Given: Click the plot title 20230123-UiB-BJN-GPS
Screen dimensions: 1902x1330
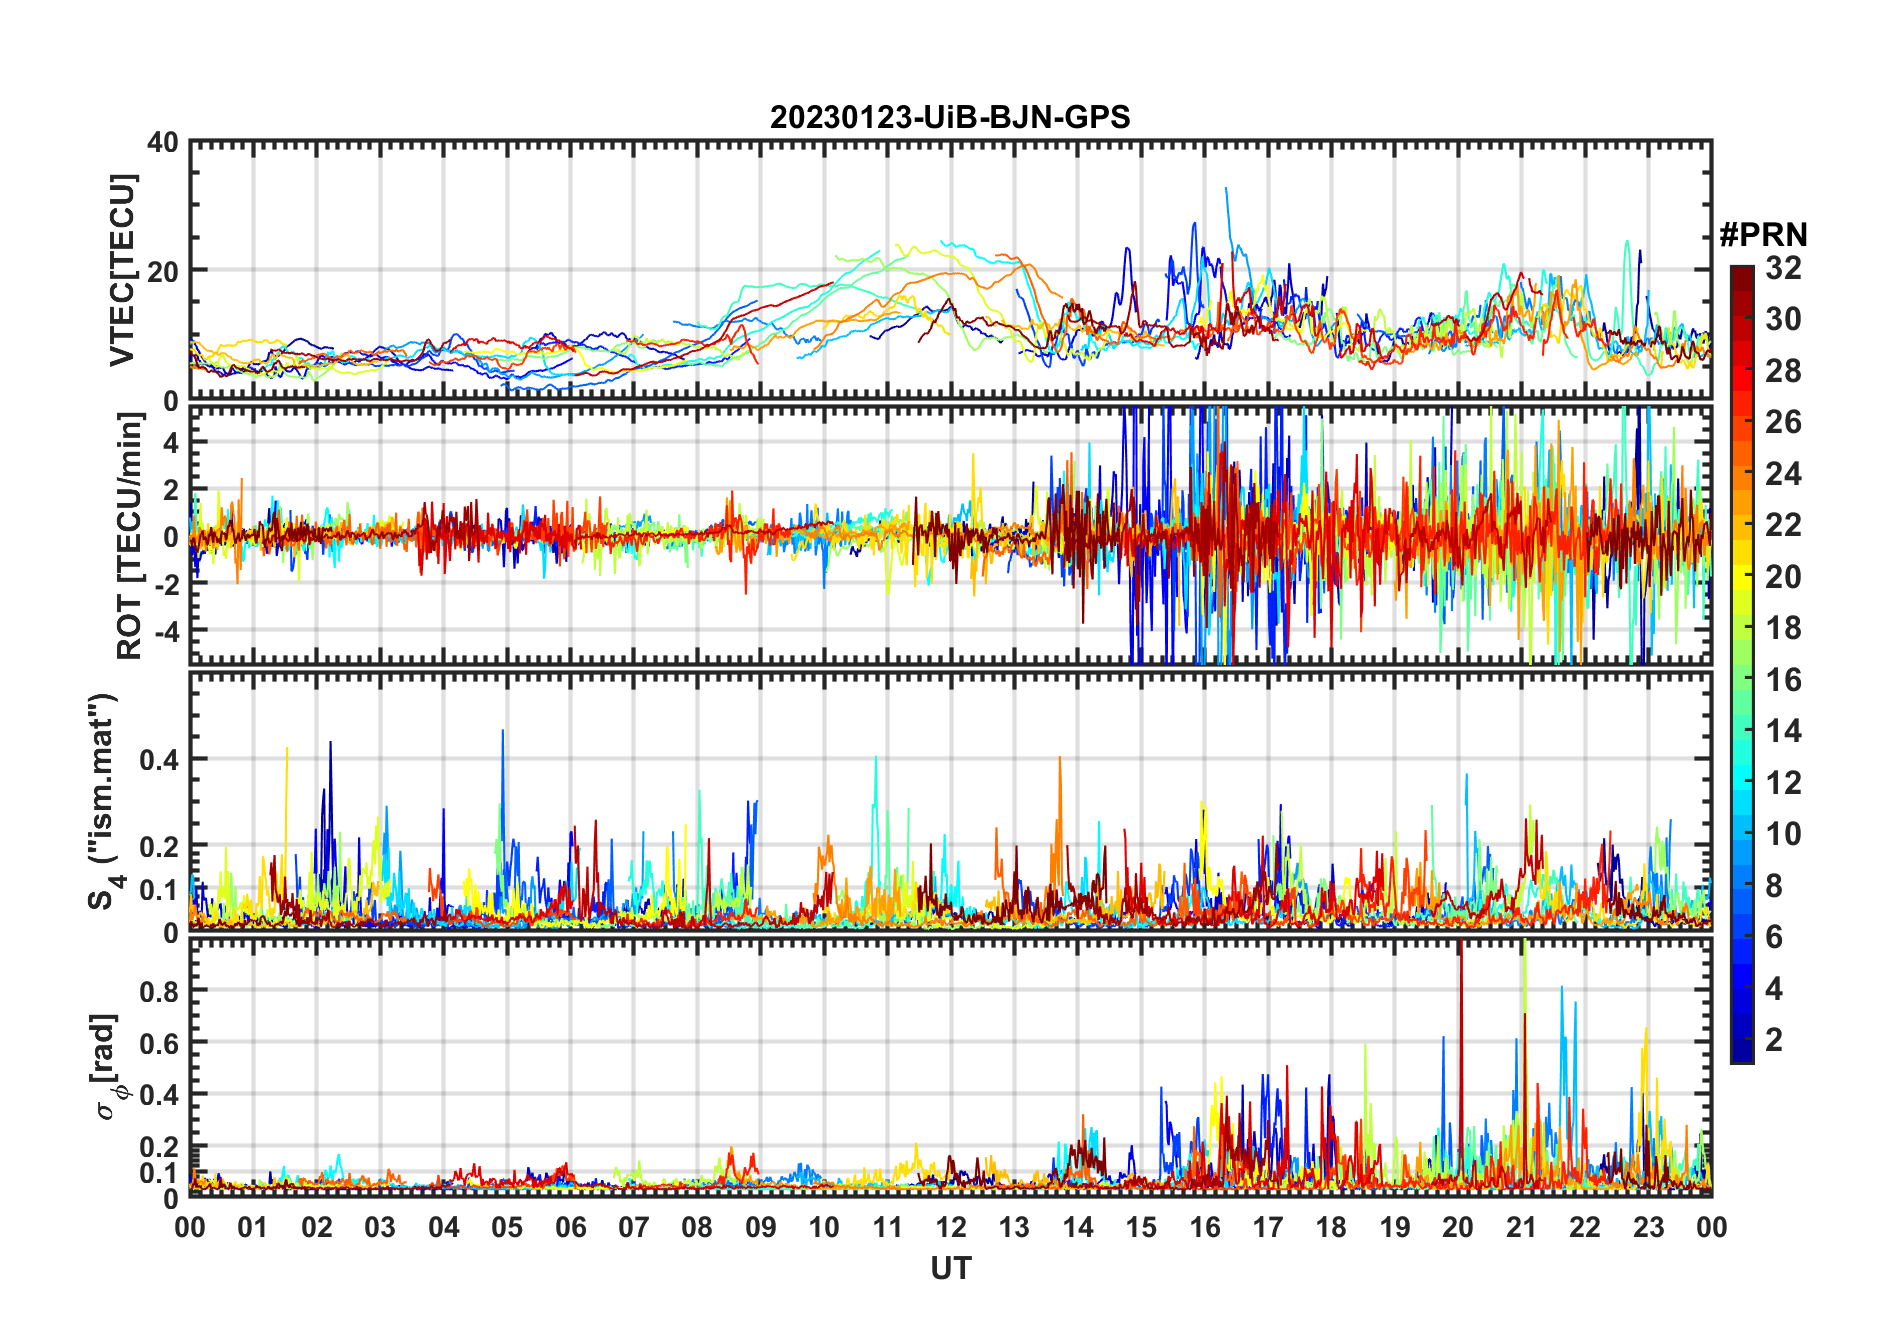Looking at the screenshot, I should click(950, 117).
